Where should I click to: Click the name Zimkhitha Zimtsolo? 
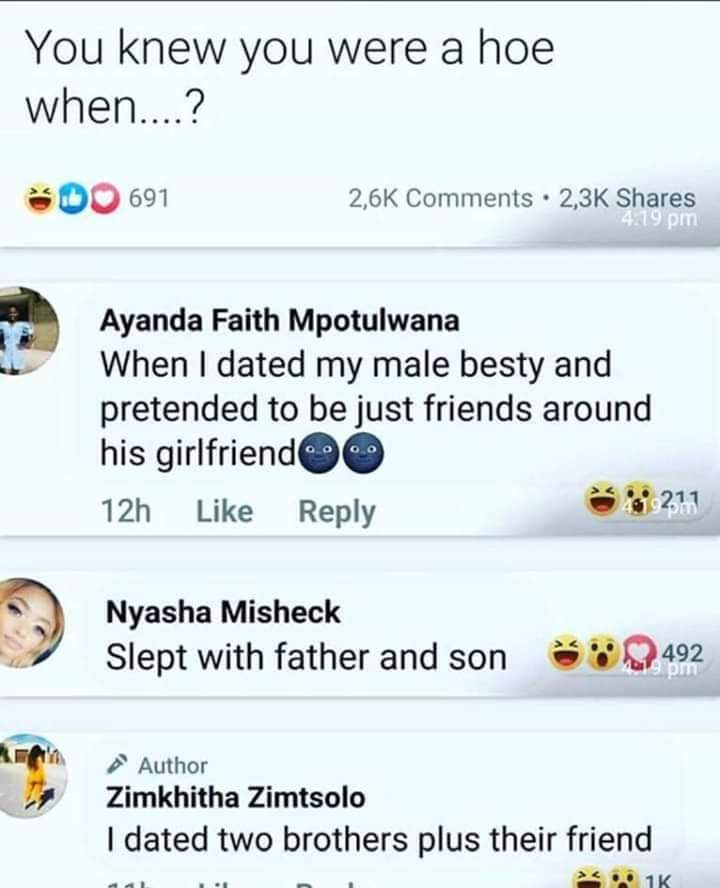(235, 798)
